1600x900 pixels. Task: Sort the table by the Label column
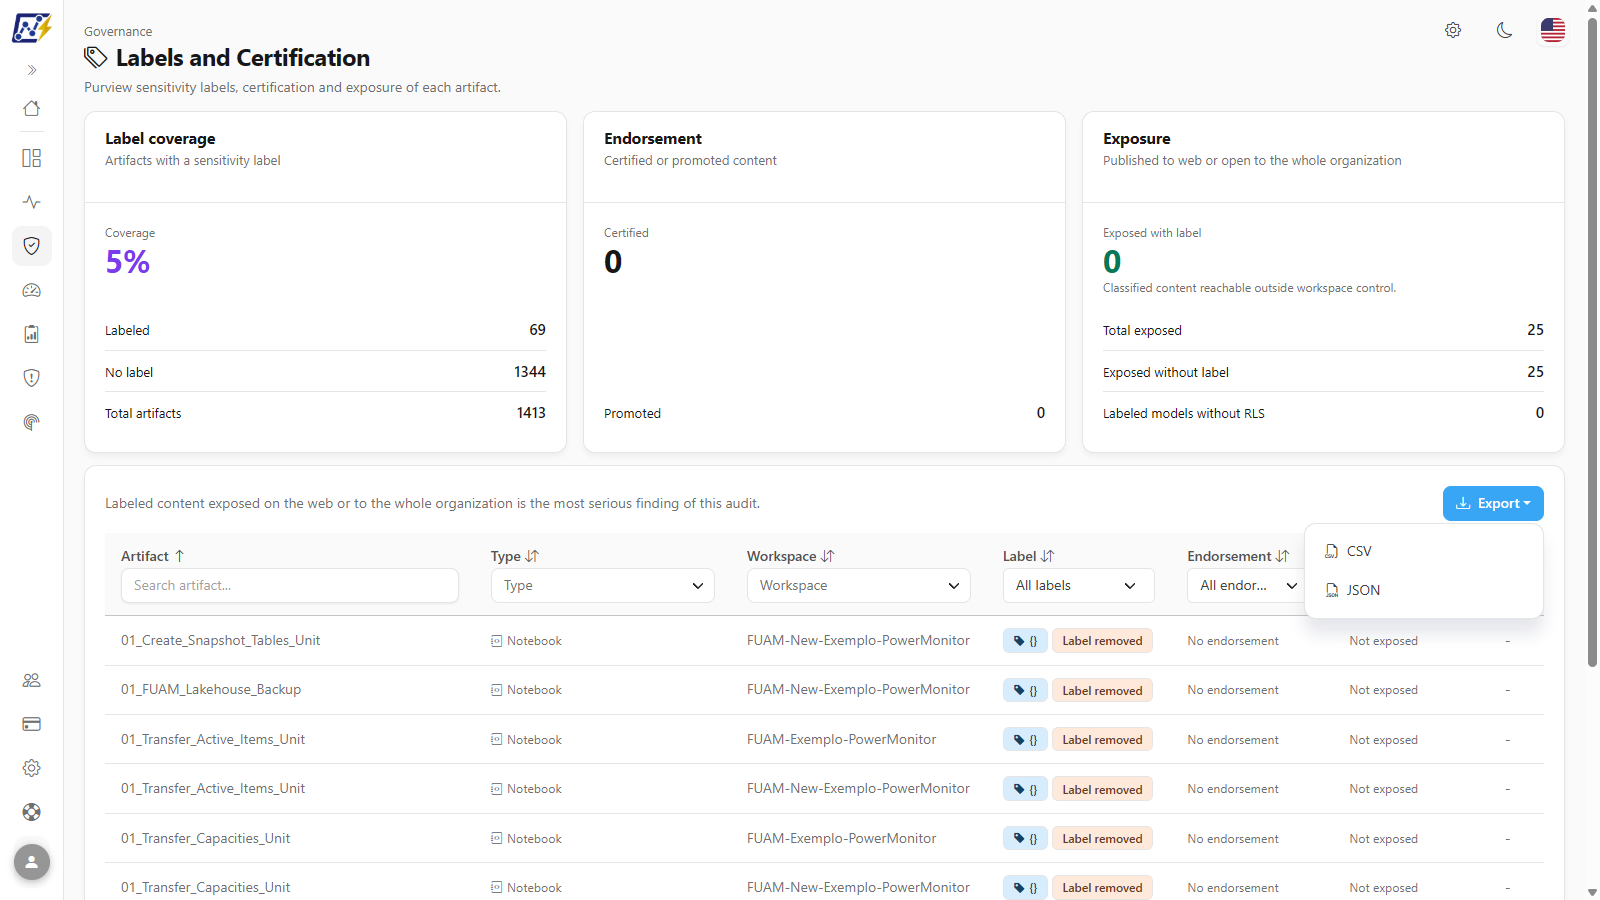pyautogui.click(x=1029, y=556)
